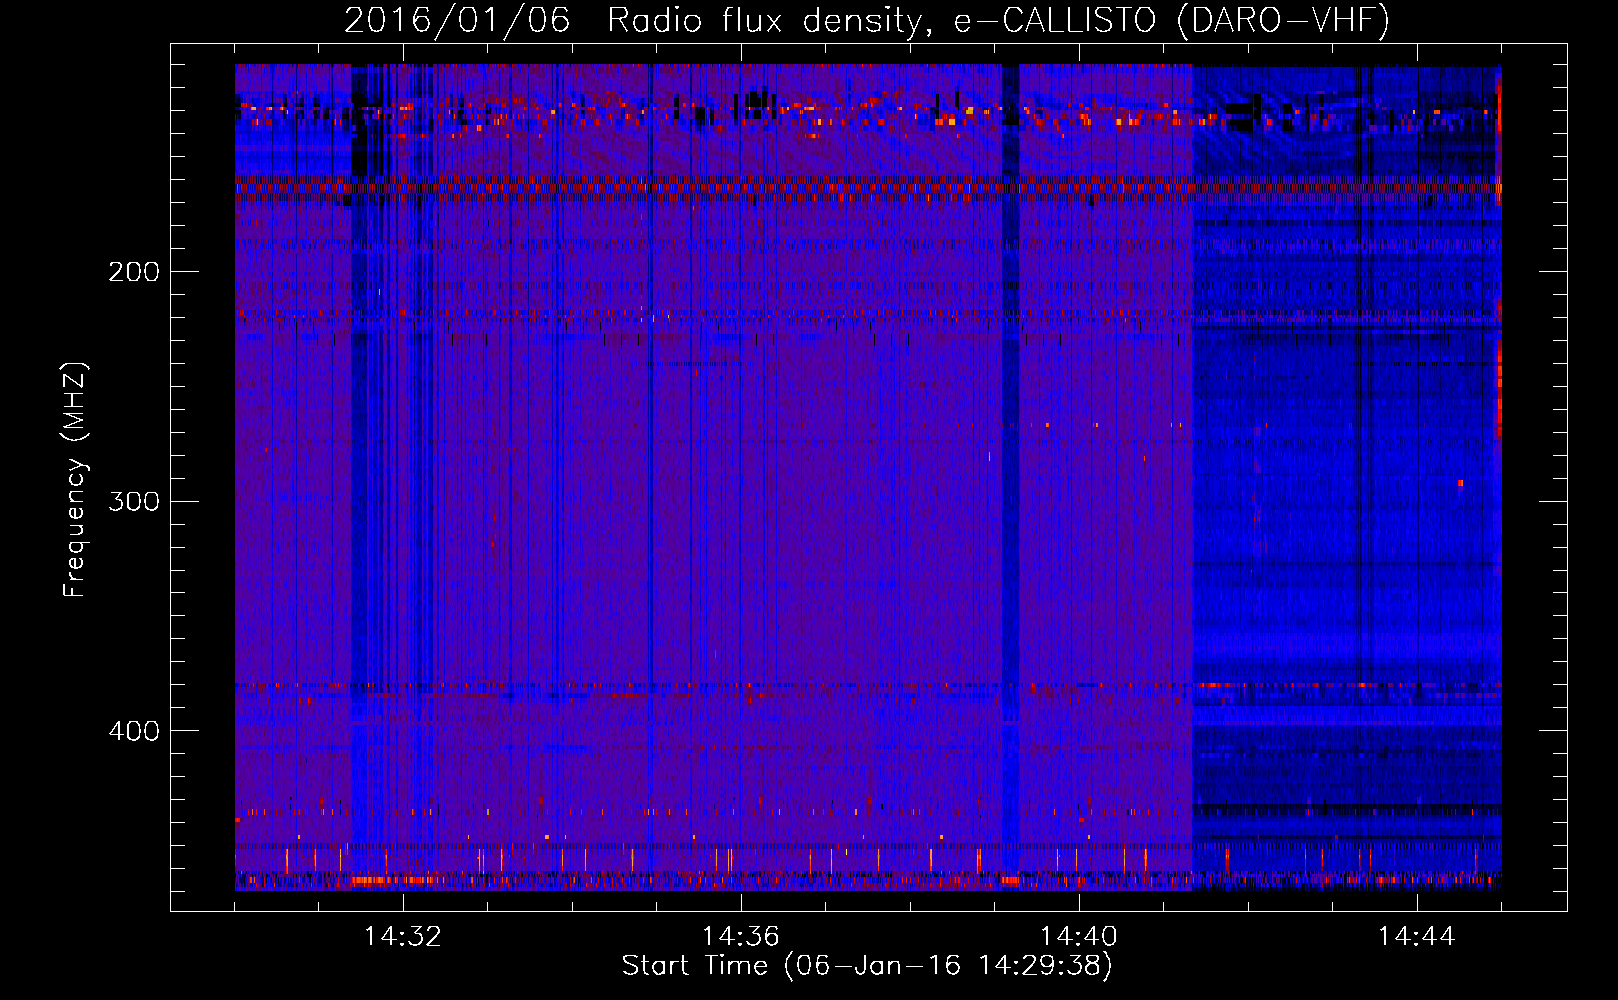Click the plot title "2016/01/06 Radio flux density, e-CALLISTO (DARO-VHF)"
The width and height of the screenshot is (1618, 1000).
tap(867, 21)
